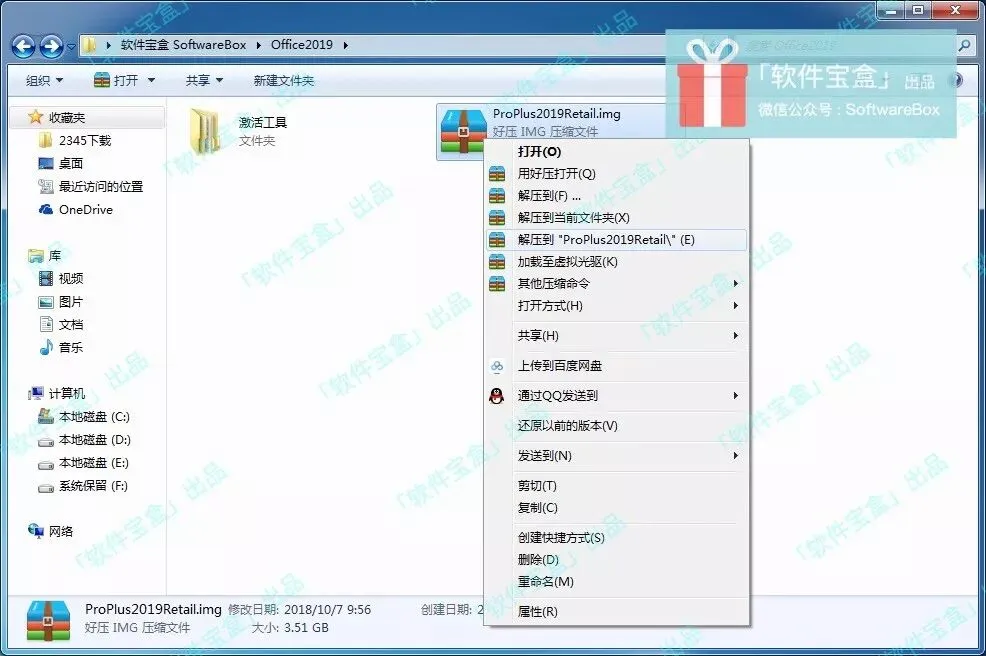Choose 还原以前的版本(V)

click(x=617, y=426)
